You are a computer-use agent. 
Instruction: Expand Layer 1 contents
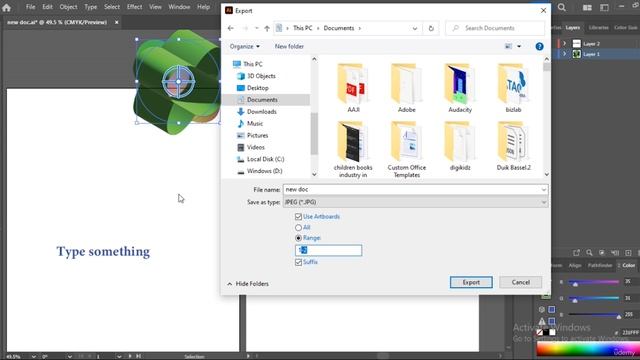[564, 54]
